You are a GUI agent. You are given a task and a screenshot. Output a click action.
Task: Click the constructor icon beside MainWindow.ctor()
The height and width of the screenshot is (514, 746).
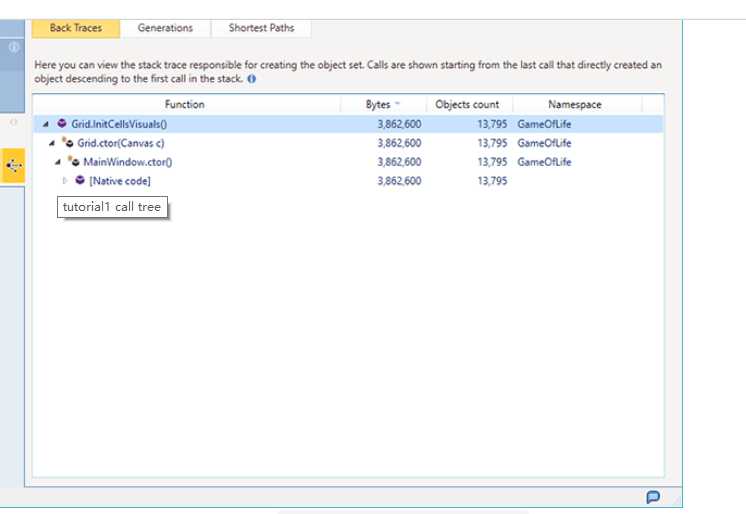[x=74, y=161]
